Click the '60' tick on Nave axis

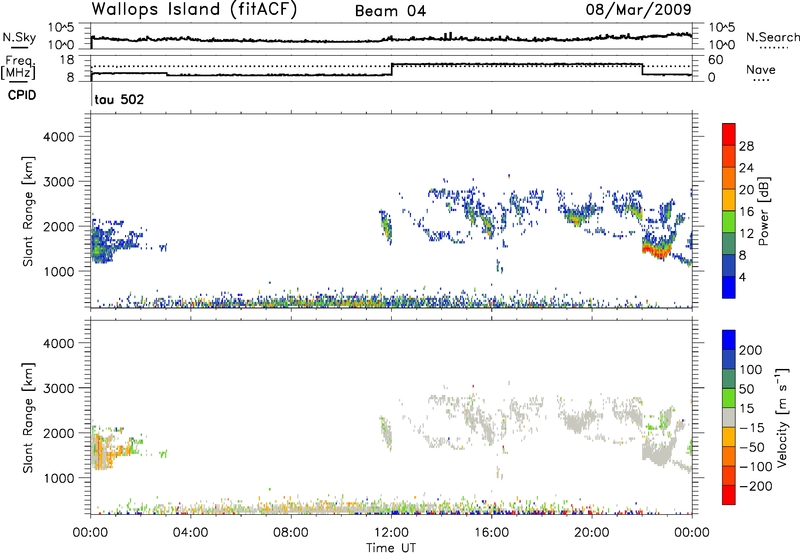coord(716,60)
